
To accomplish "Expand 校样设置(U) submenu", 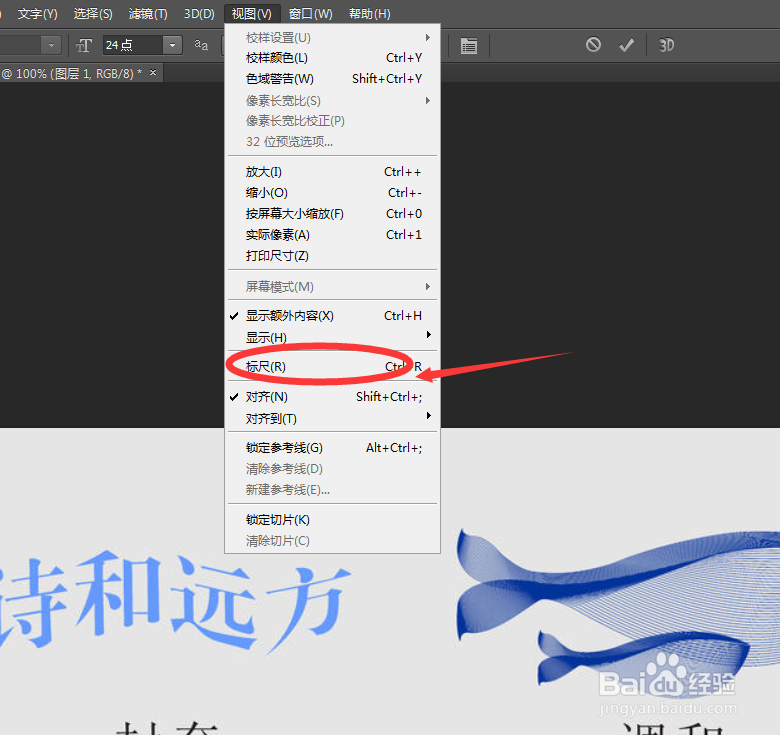I will click(x=332, y=38).
